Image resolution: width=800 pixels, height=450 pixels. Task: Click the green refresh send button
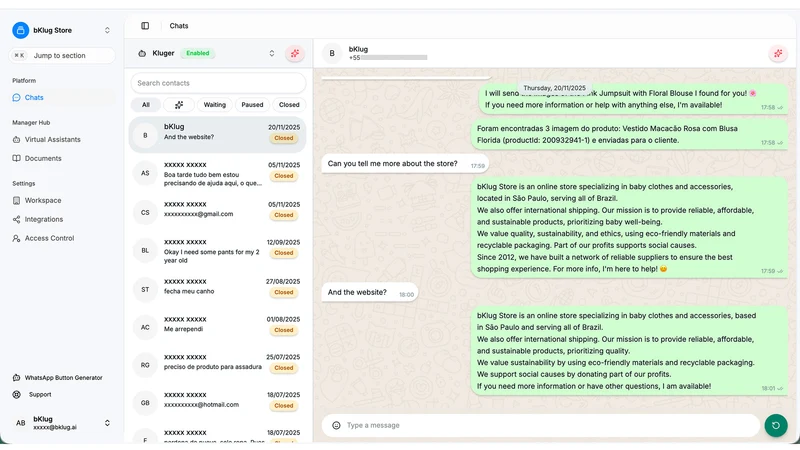[x=776, y=425]
